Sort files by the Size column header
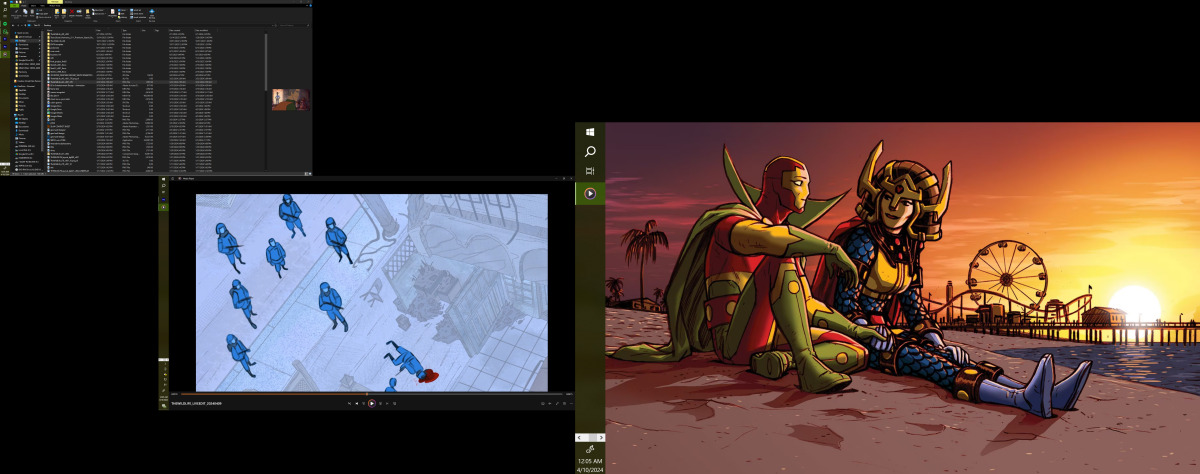Image resolution: width=1200 pixels, height=474 pixels. [143, 30]
